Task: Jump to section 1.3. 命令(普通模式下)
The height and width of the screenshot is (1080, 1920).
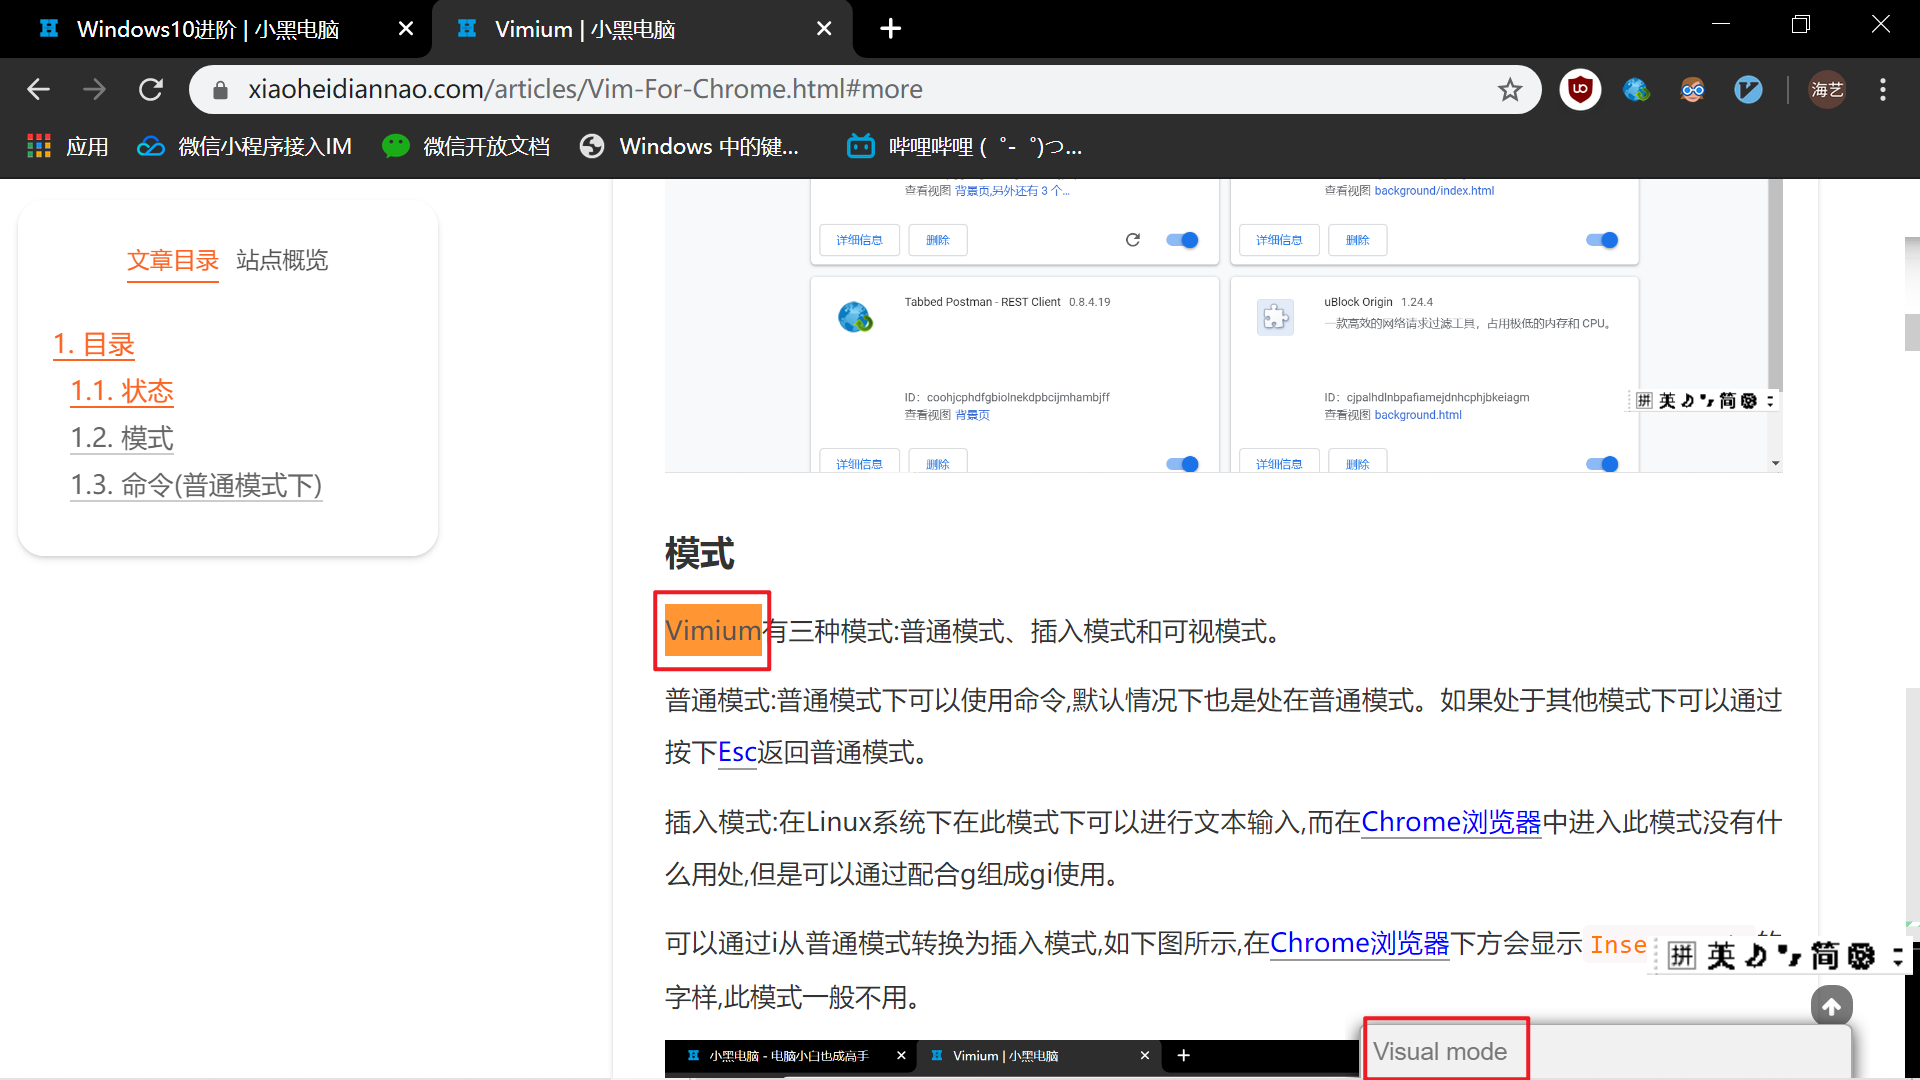Action: point(196,485)
